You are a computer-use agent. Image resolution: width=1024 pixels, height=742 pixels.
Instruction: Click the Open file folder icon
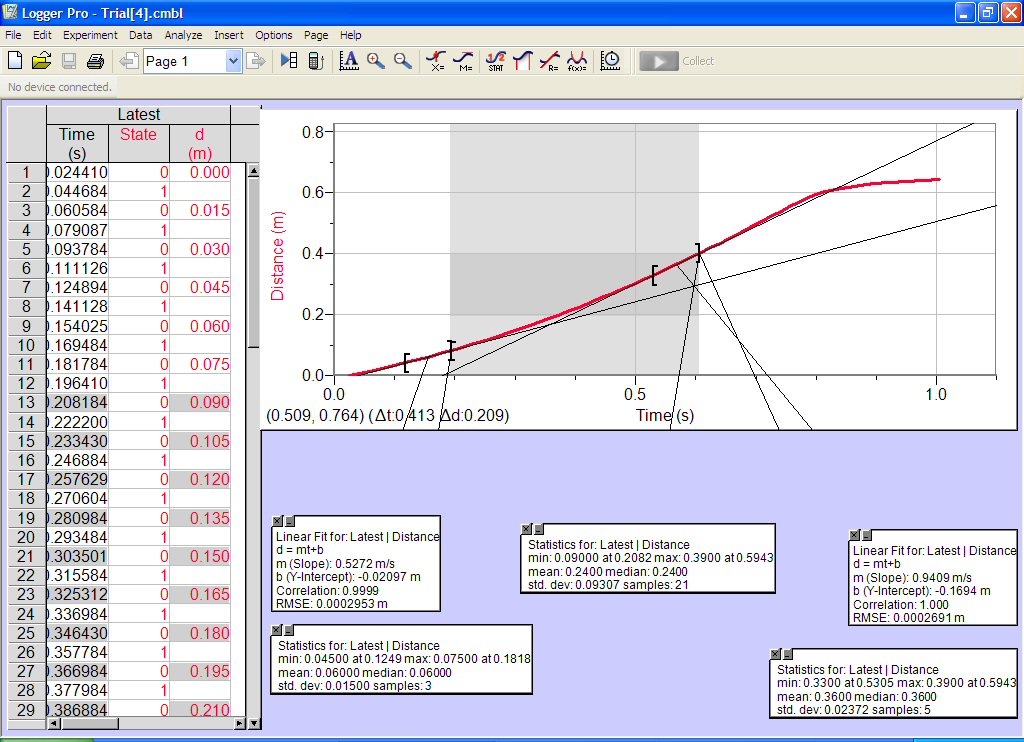(41, 61)
